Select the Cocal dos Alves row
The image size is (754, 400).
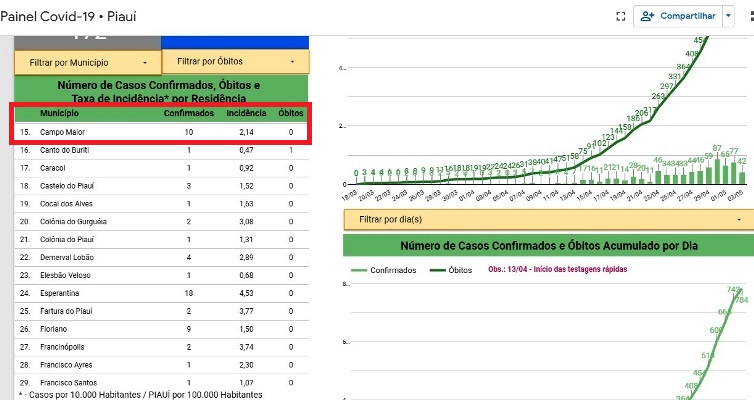[x=162, y=203]
